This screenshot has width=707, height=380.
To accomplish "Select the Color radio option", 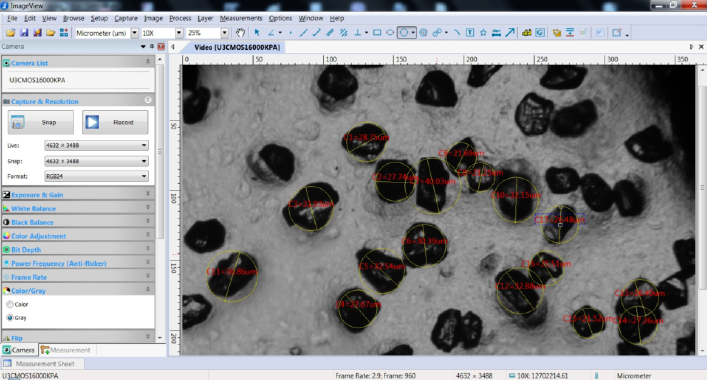I will [10, 304].
